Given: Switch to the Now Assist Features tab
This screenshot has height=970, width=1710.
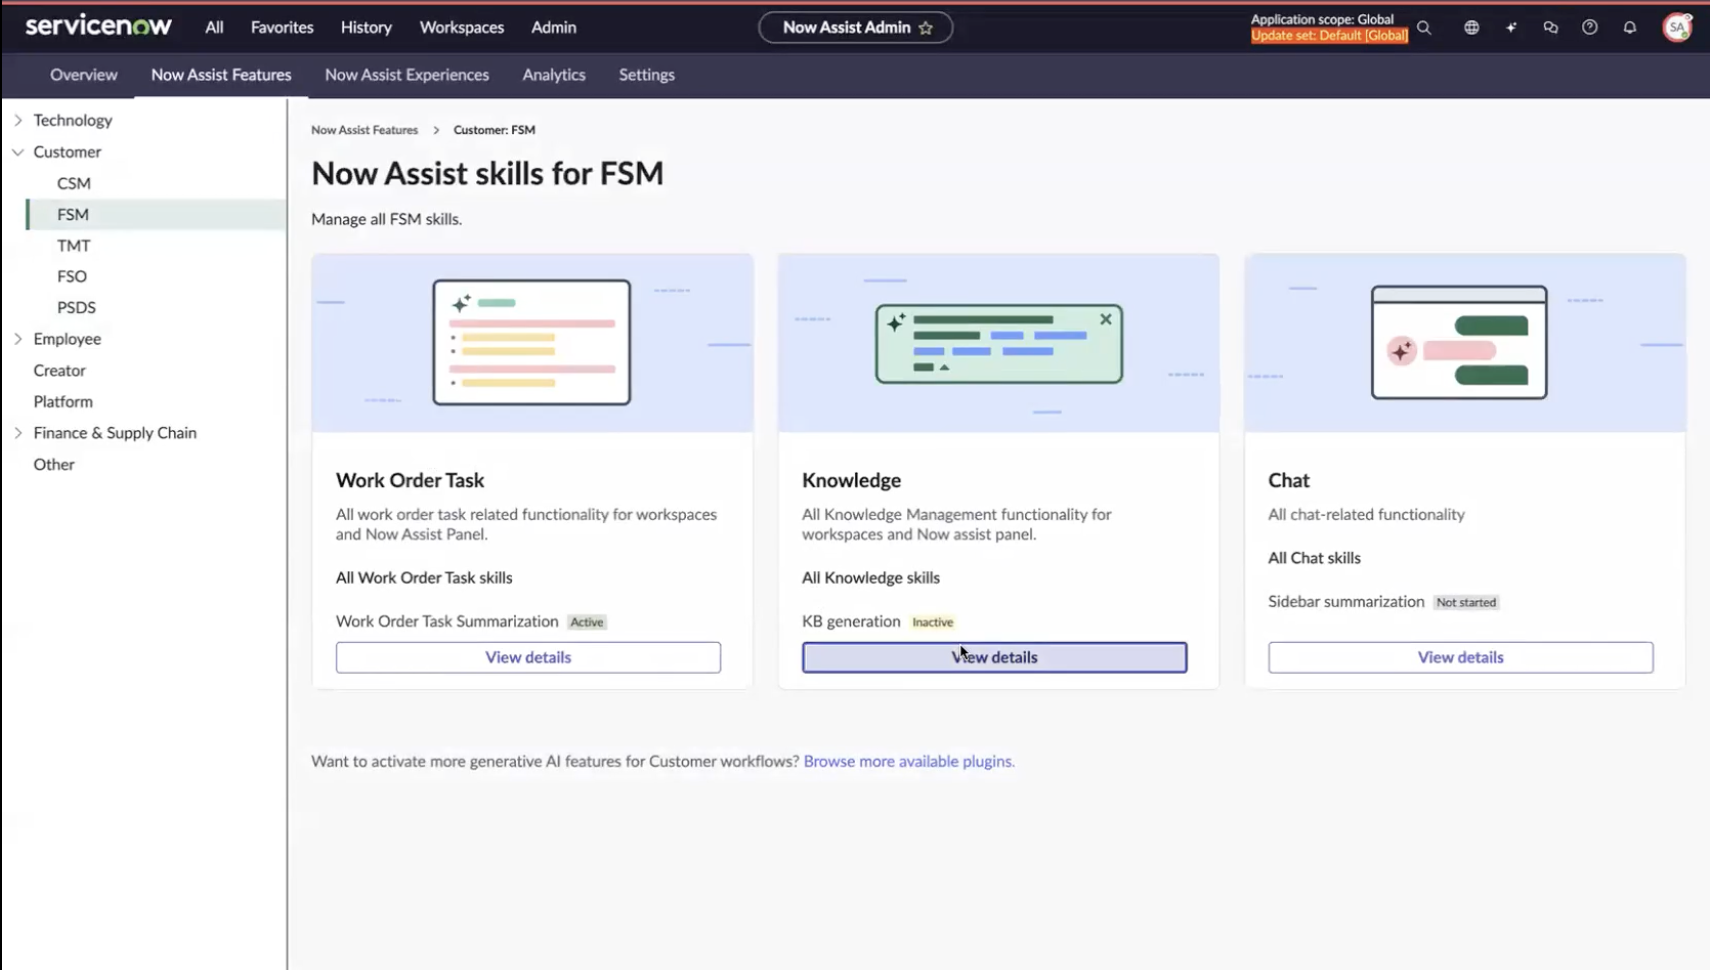Looking at the screenshot, I should tap(221, 75).
